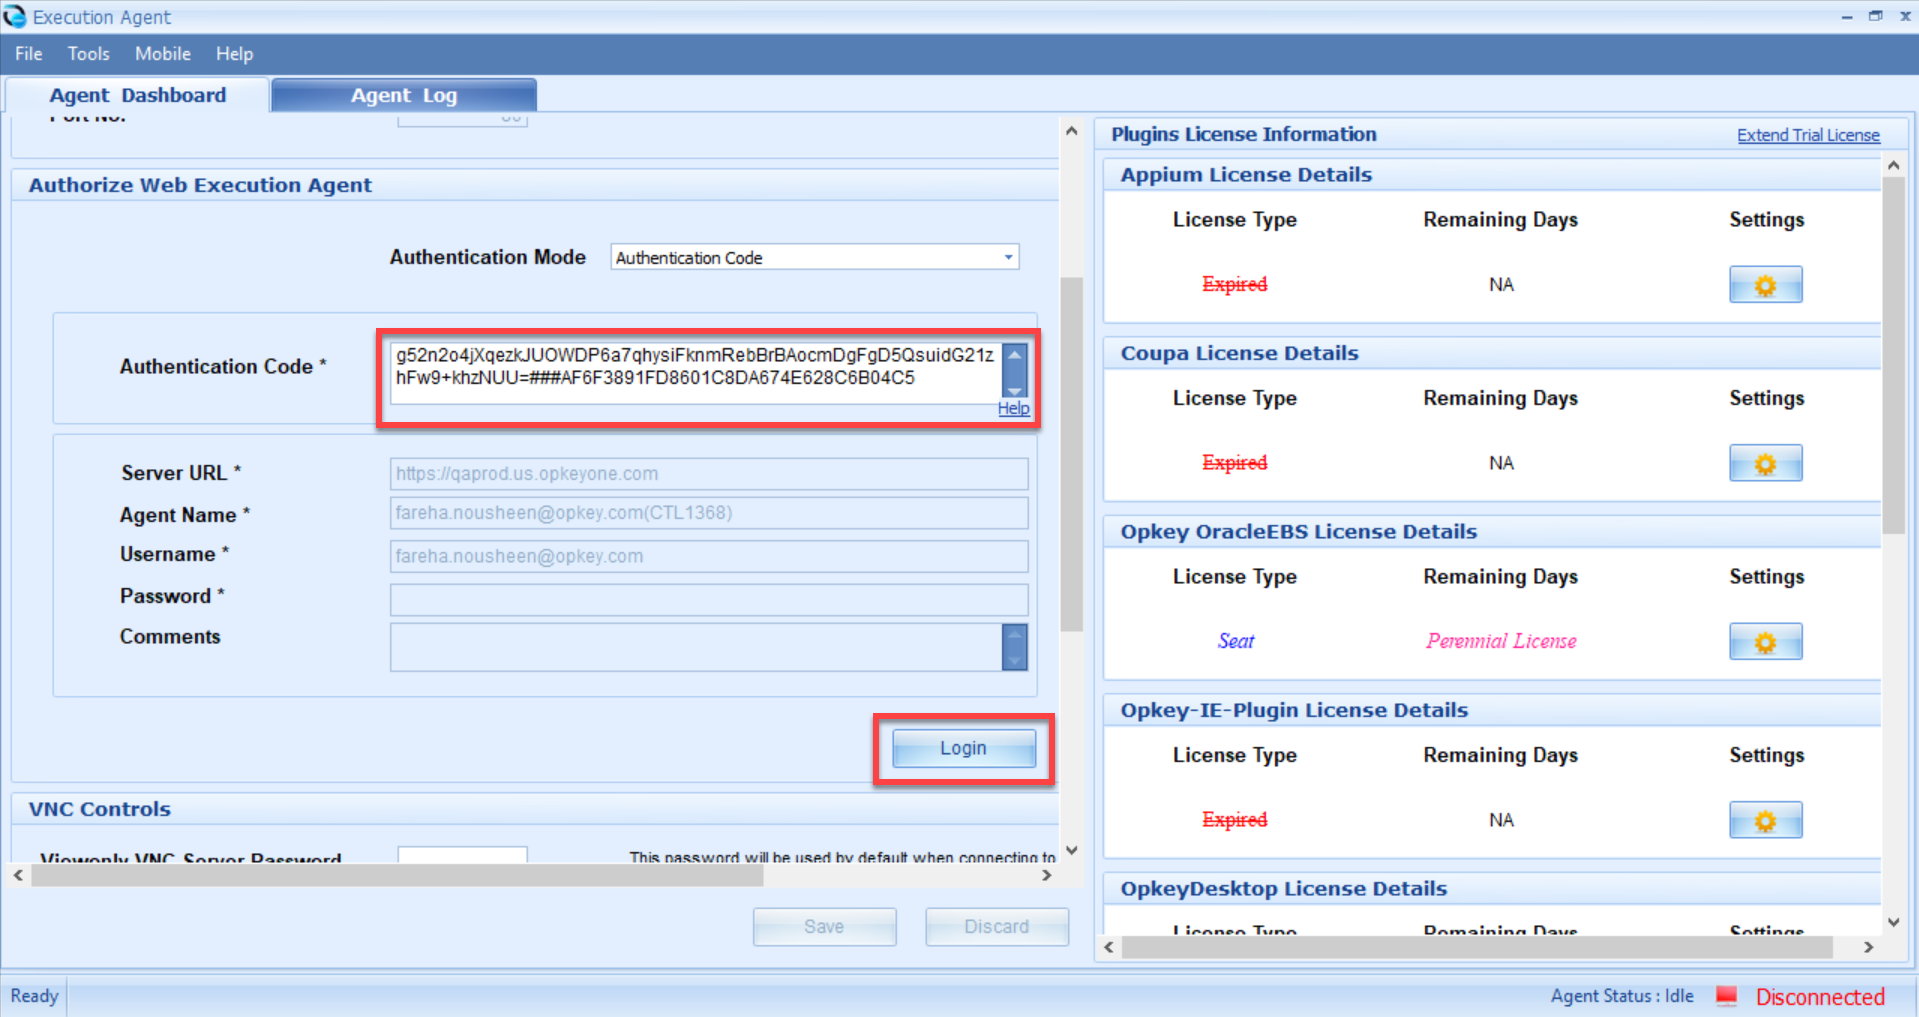Click NA remaining days under Appium
The height and width of the screenshot is (1017, 1919).
pyautogui.click(x=1501, y=285)
